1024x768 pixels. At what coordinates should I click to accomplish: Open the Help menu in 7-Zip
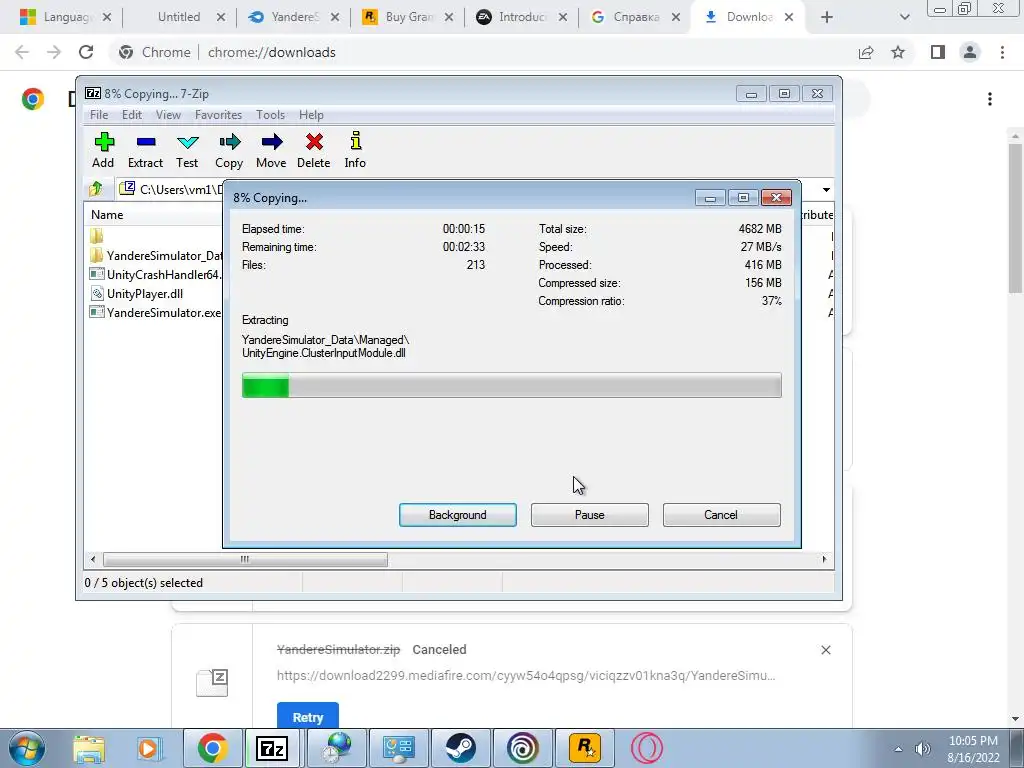click(311, 115)
